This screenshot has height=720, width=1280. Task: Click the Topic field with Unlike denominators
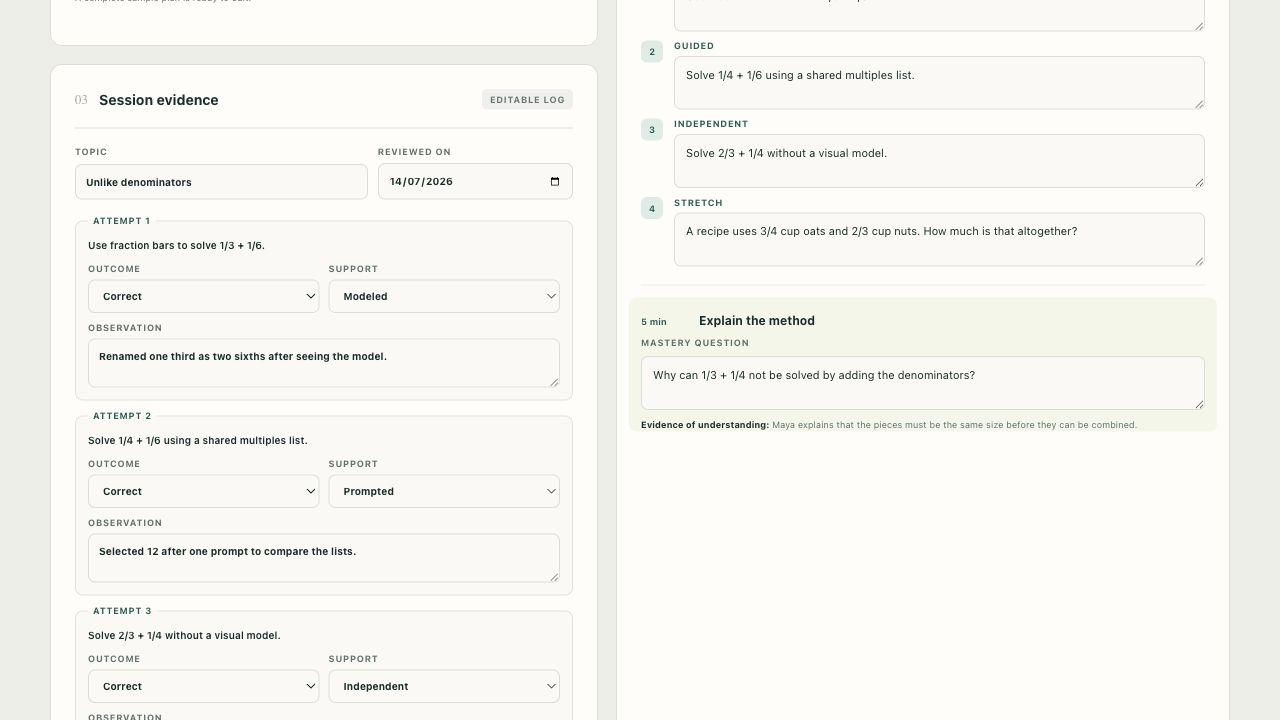coord(221,182)
